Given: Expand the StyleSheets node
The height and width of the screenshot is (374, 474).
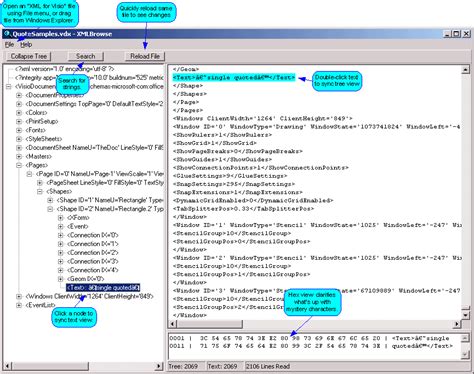Looking at the screenshot, I should pyautogui.click(x=19, y=139).
